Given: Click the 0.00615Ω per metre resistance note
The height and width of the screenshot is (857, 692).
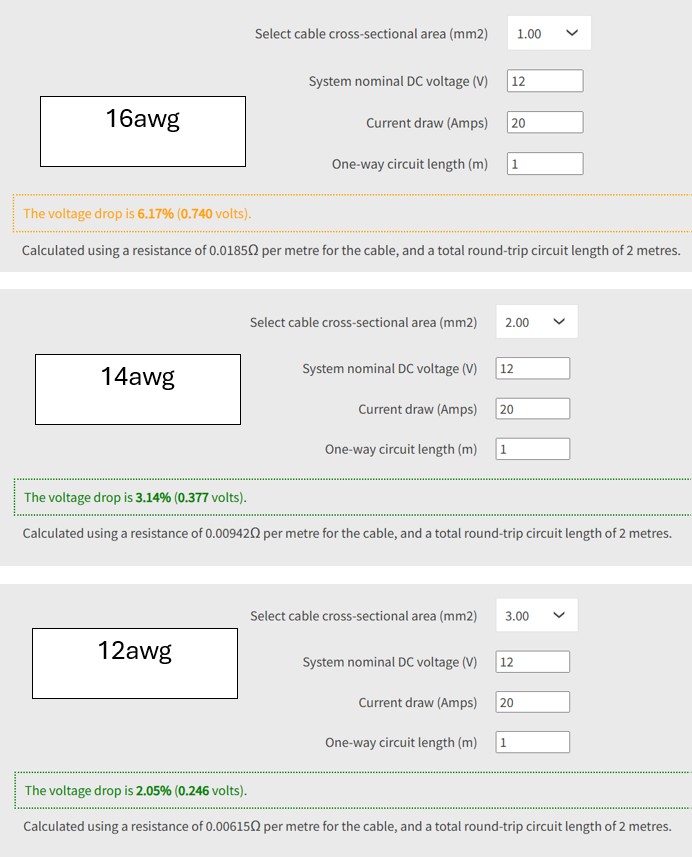Looking at the screenshot, I should coord(347,826).
